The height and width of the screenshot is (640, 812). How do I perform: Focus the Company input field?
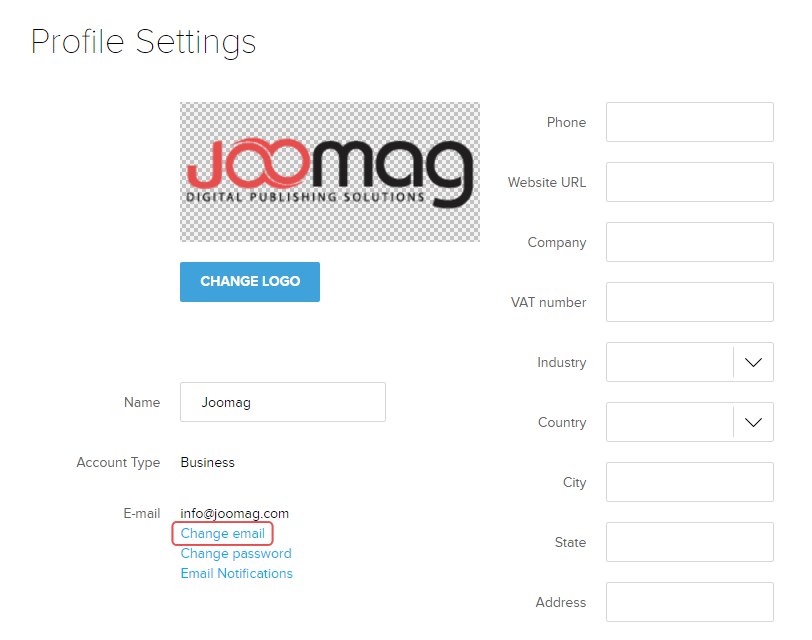pyautogui.click(x=690, y=242)
